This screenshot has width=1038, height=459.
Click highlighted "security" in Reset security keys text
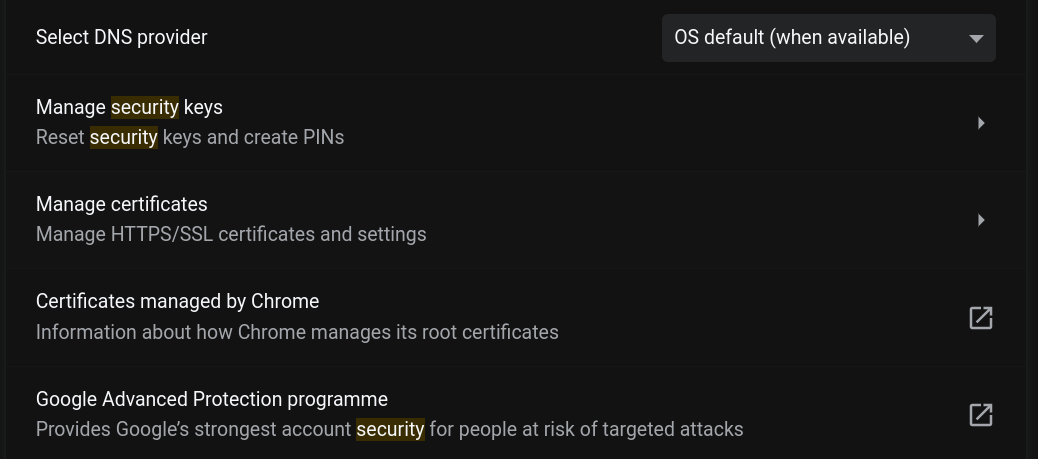(x=124, y=137)
